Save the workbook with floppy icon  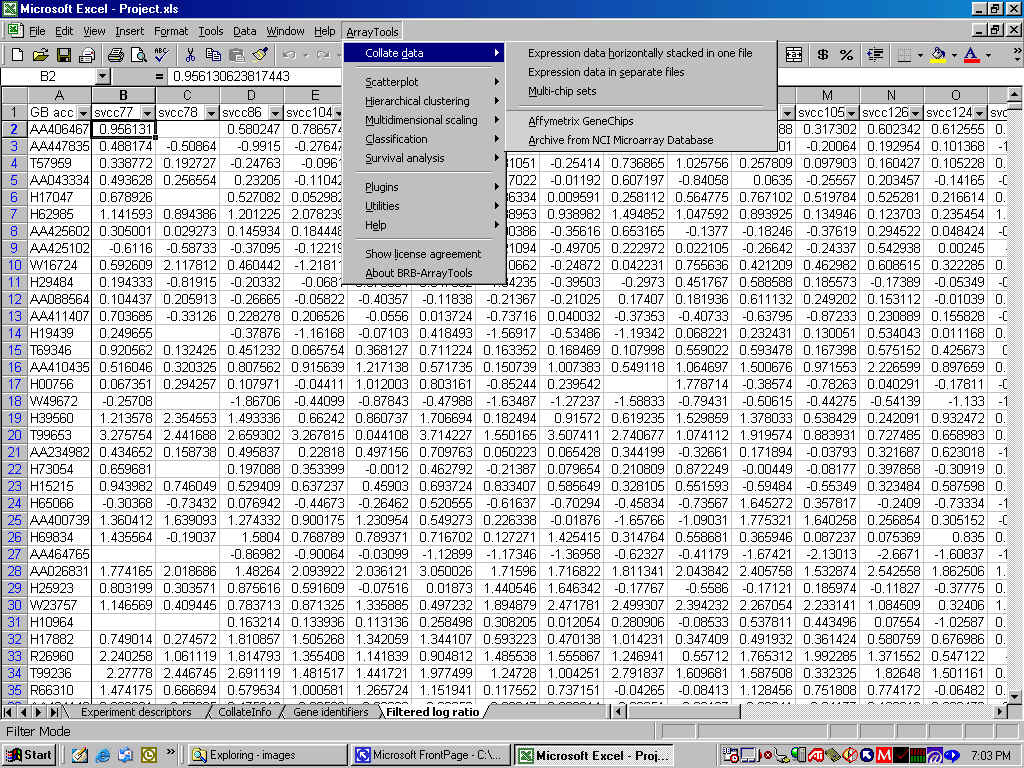[x=63, y=55]
